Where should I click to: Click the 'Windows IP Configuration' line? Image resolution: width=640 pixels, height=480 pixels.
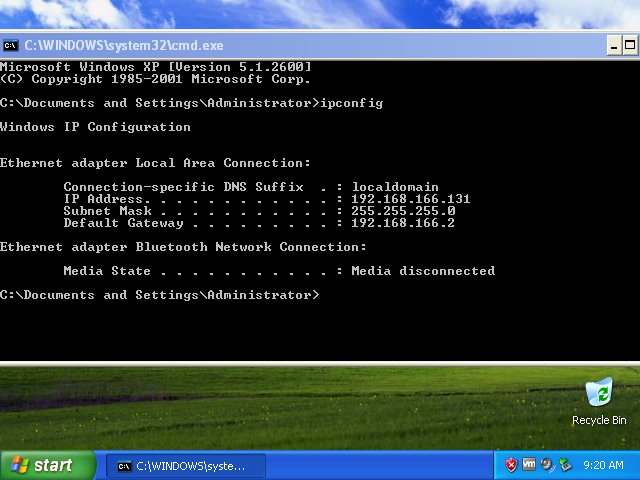(95, 127)
